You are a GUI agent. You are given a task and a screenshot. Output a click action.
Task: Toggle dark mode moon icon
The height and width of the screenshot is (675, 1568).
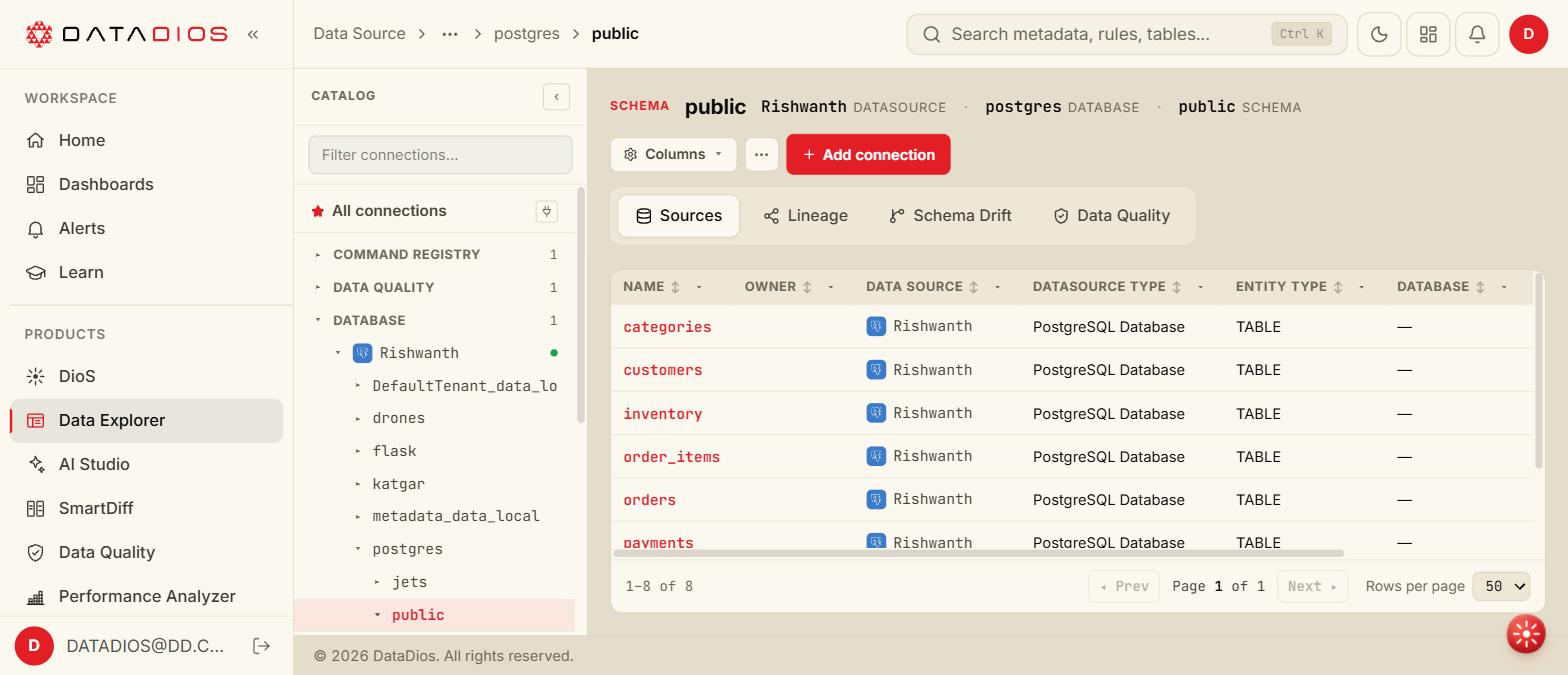point(1379,34)
